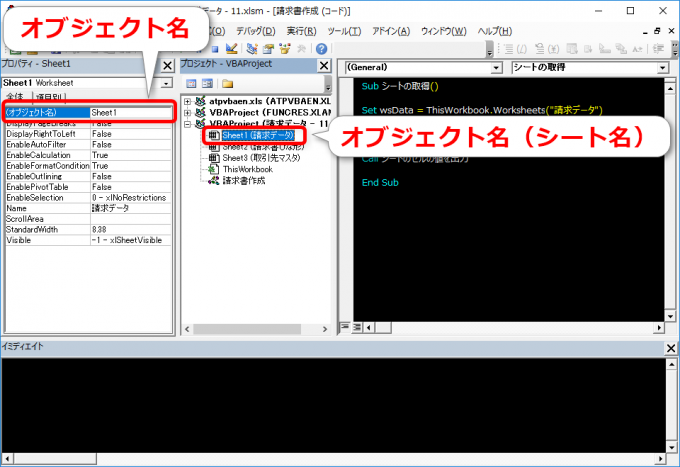Open the デバッグ(D) menu
This screenshot has height=467, width=680.
[255, 31]
